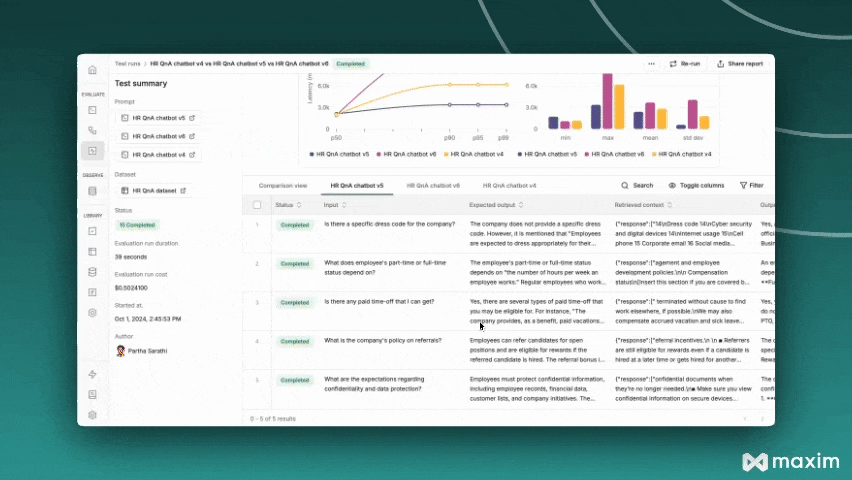Viewport: 852px width, 480px height.
Task: Sort by the Status column arrows
Action: 299,205
